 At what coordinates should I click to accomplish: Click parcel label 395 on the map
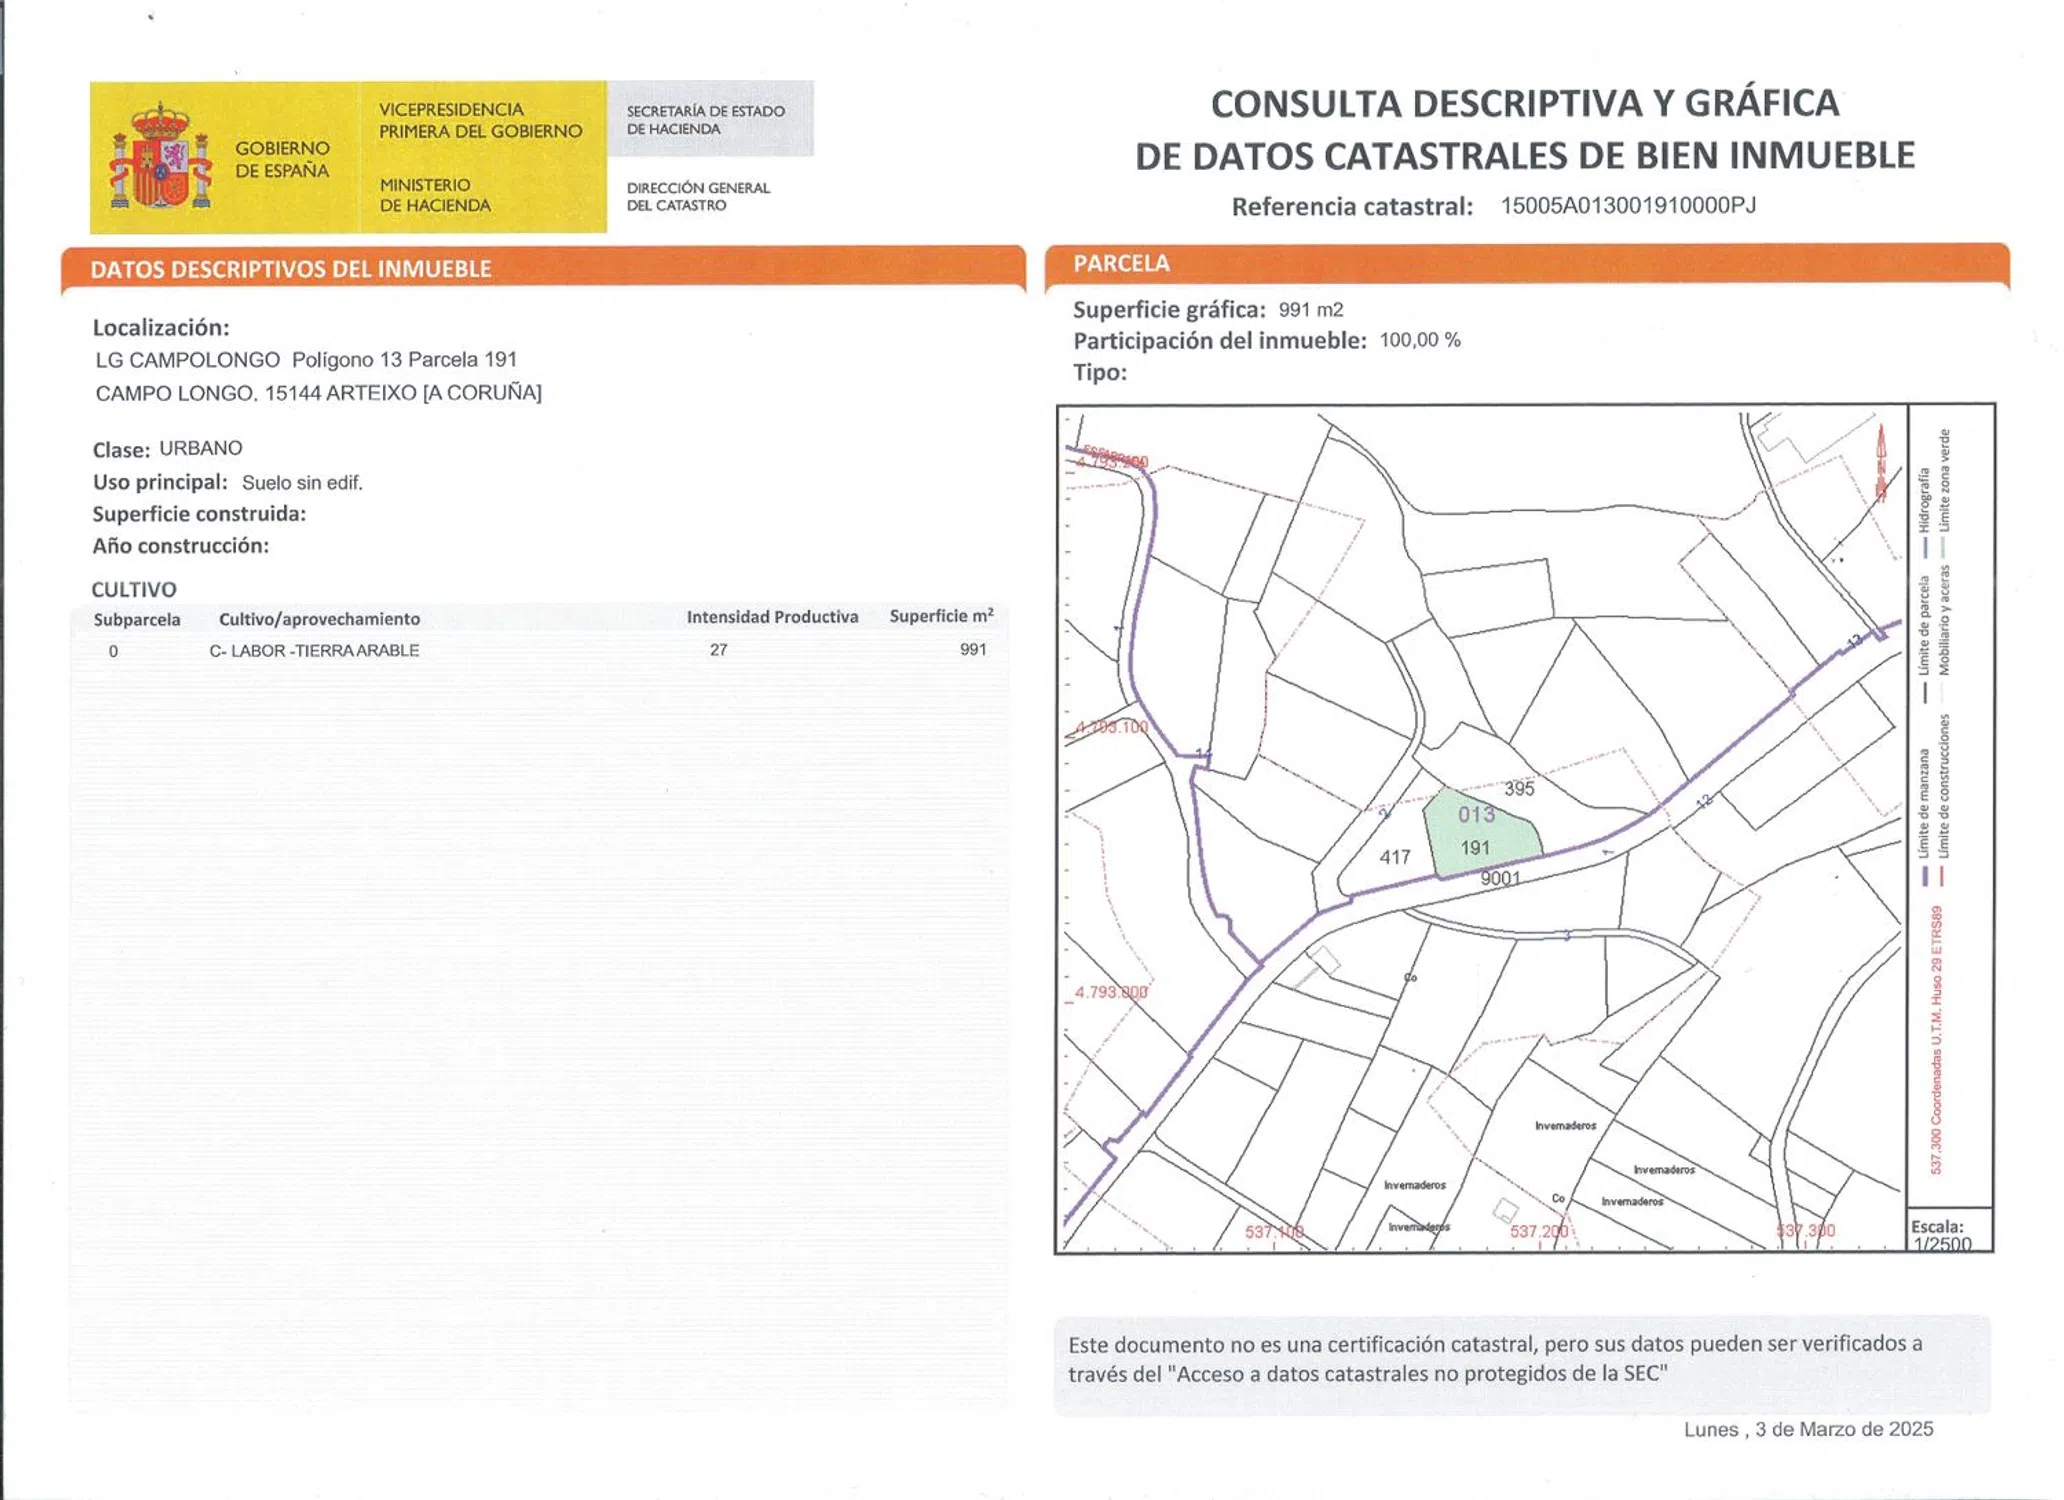pyautogui.click(x=1518, y=789)
